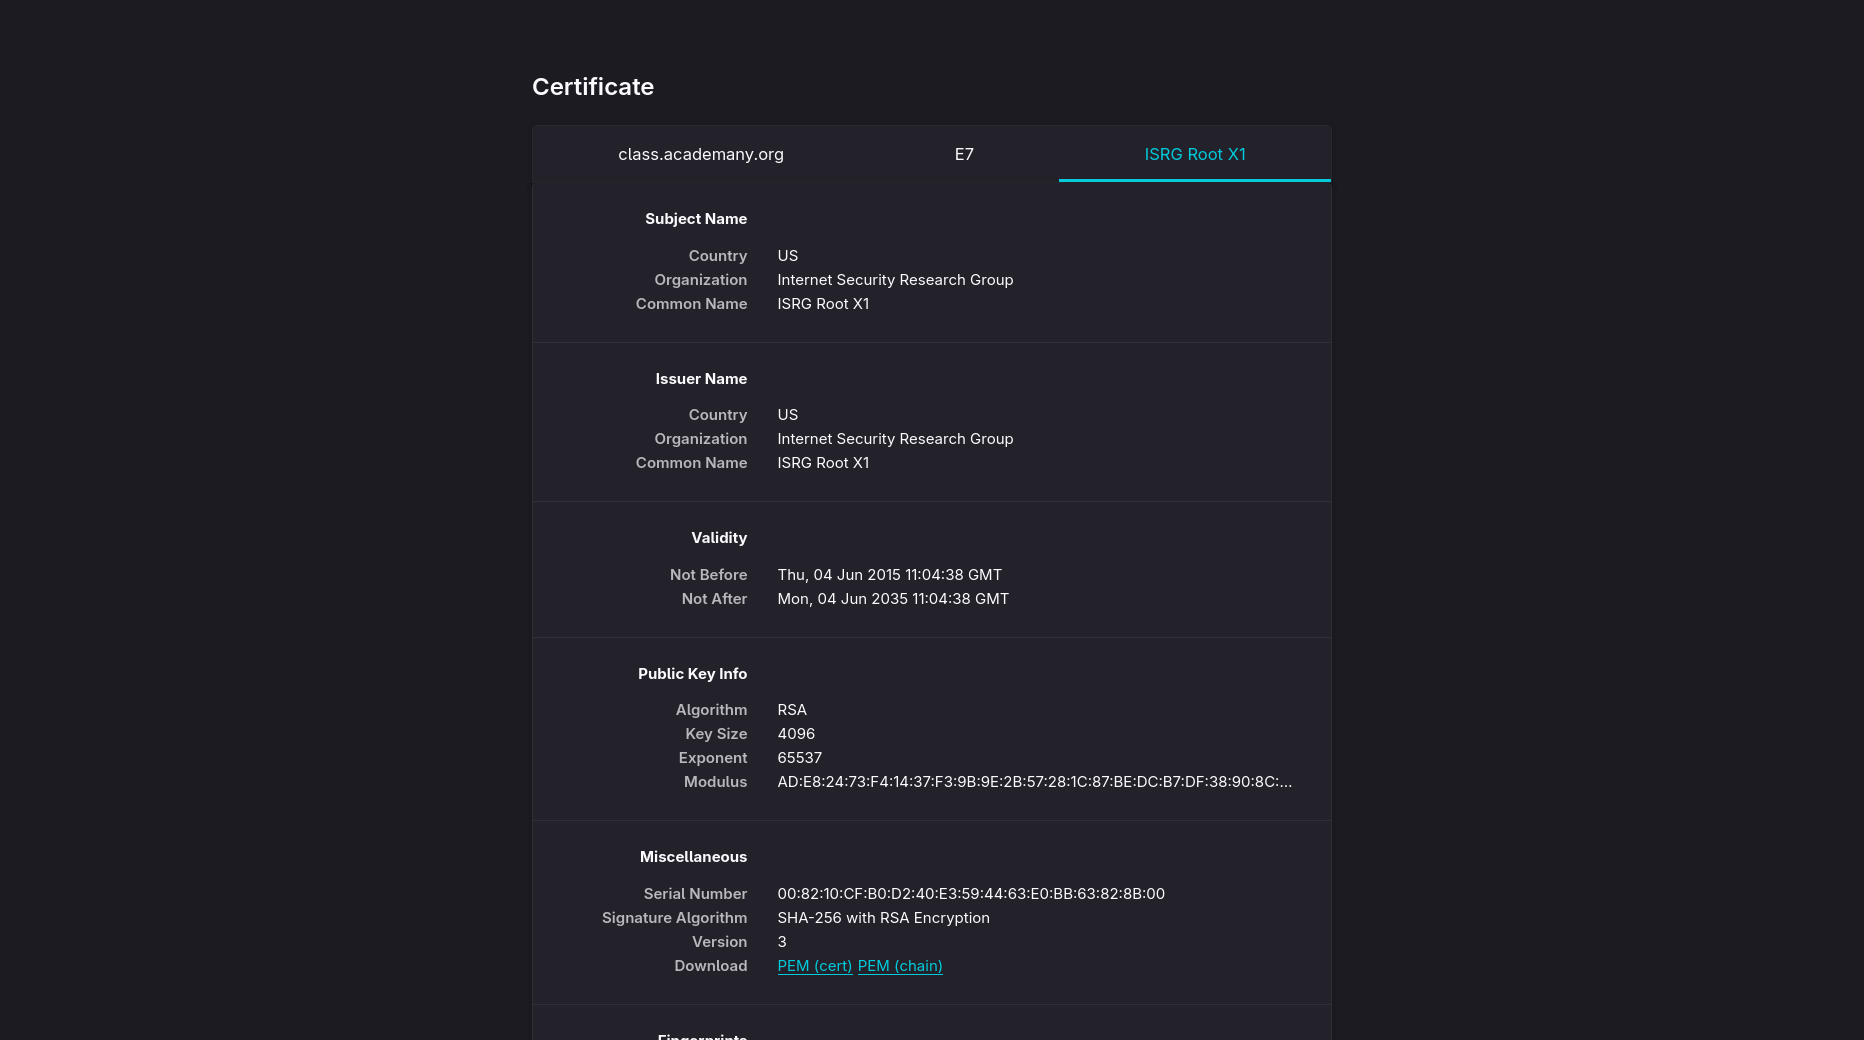Screen dimensions: 1864x1040
Task: Click the Not Before date Thu, 04 Jun 2015
Action: click(x=889, y=575)
